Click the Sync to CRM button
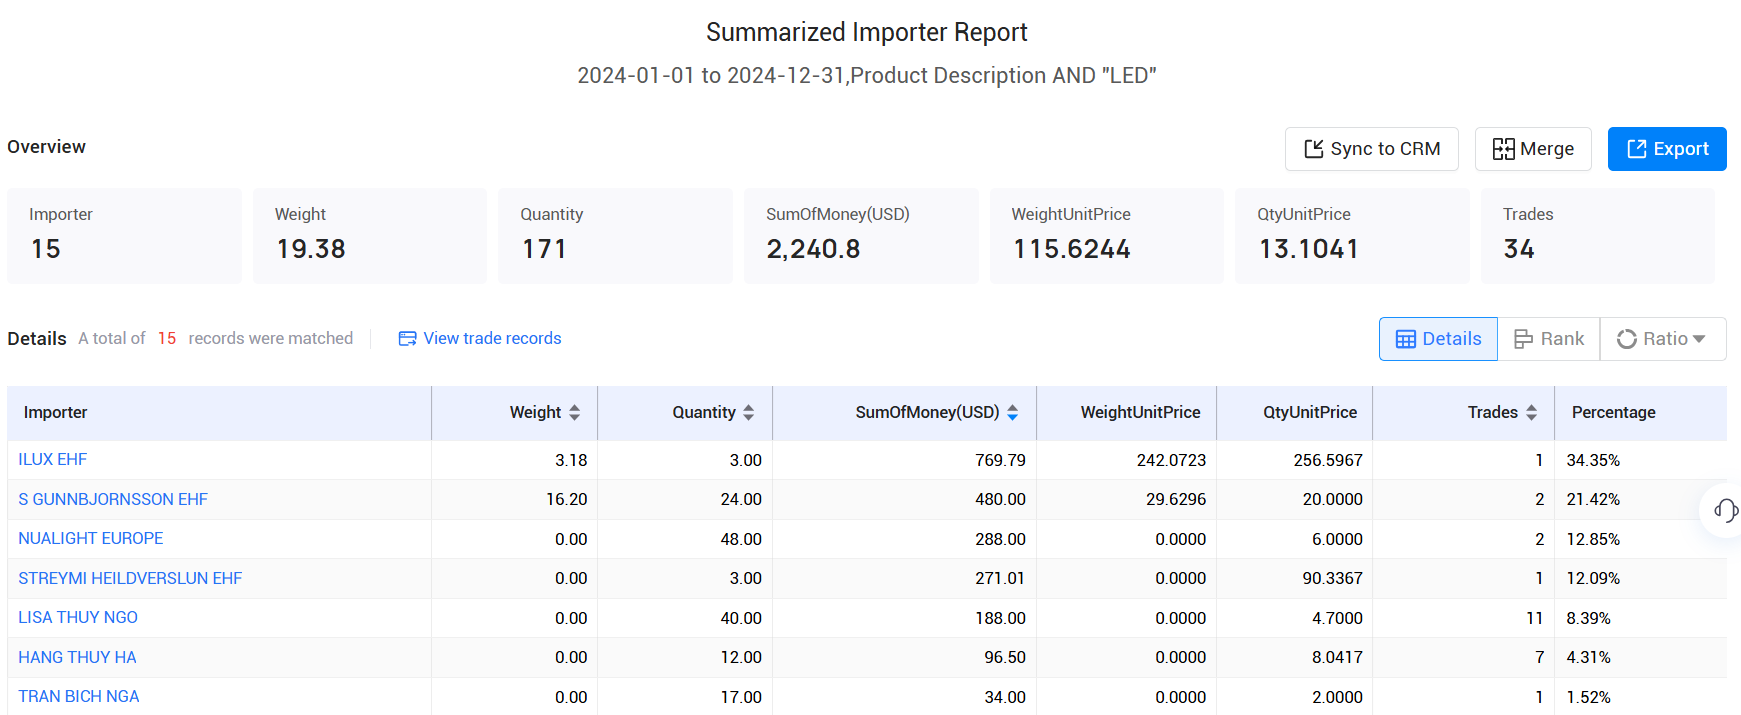The height and width of the screenshot is (715, 1741). (x=1371, y=149)
